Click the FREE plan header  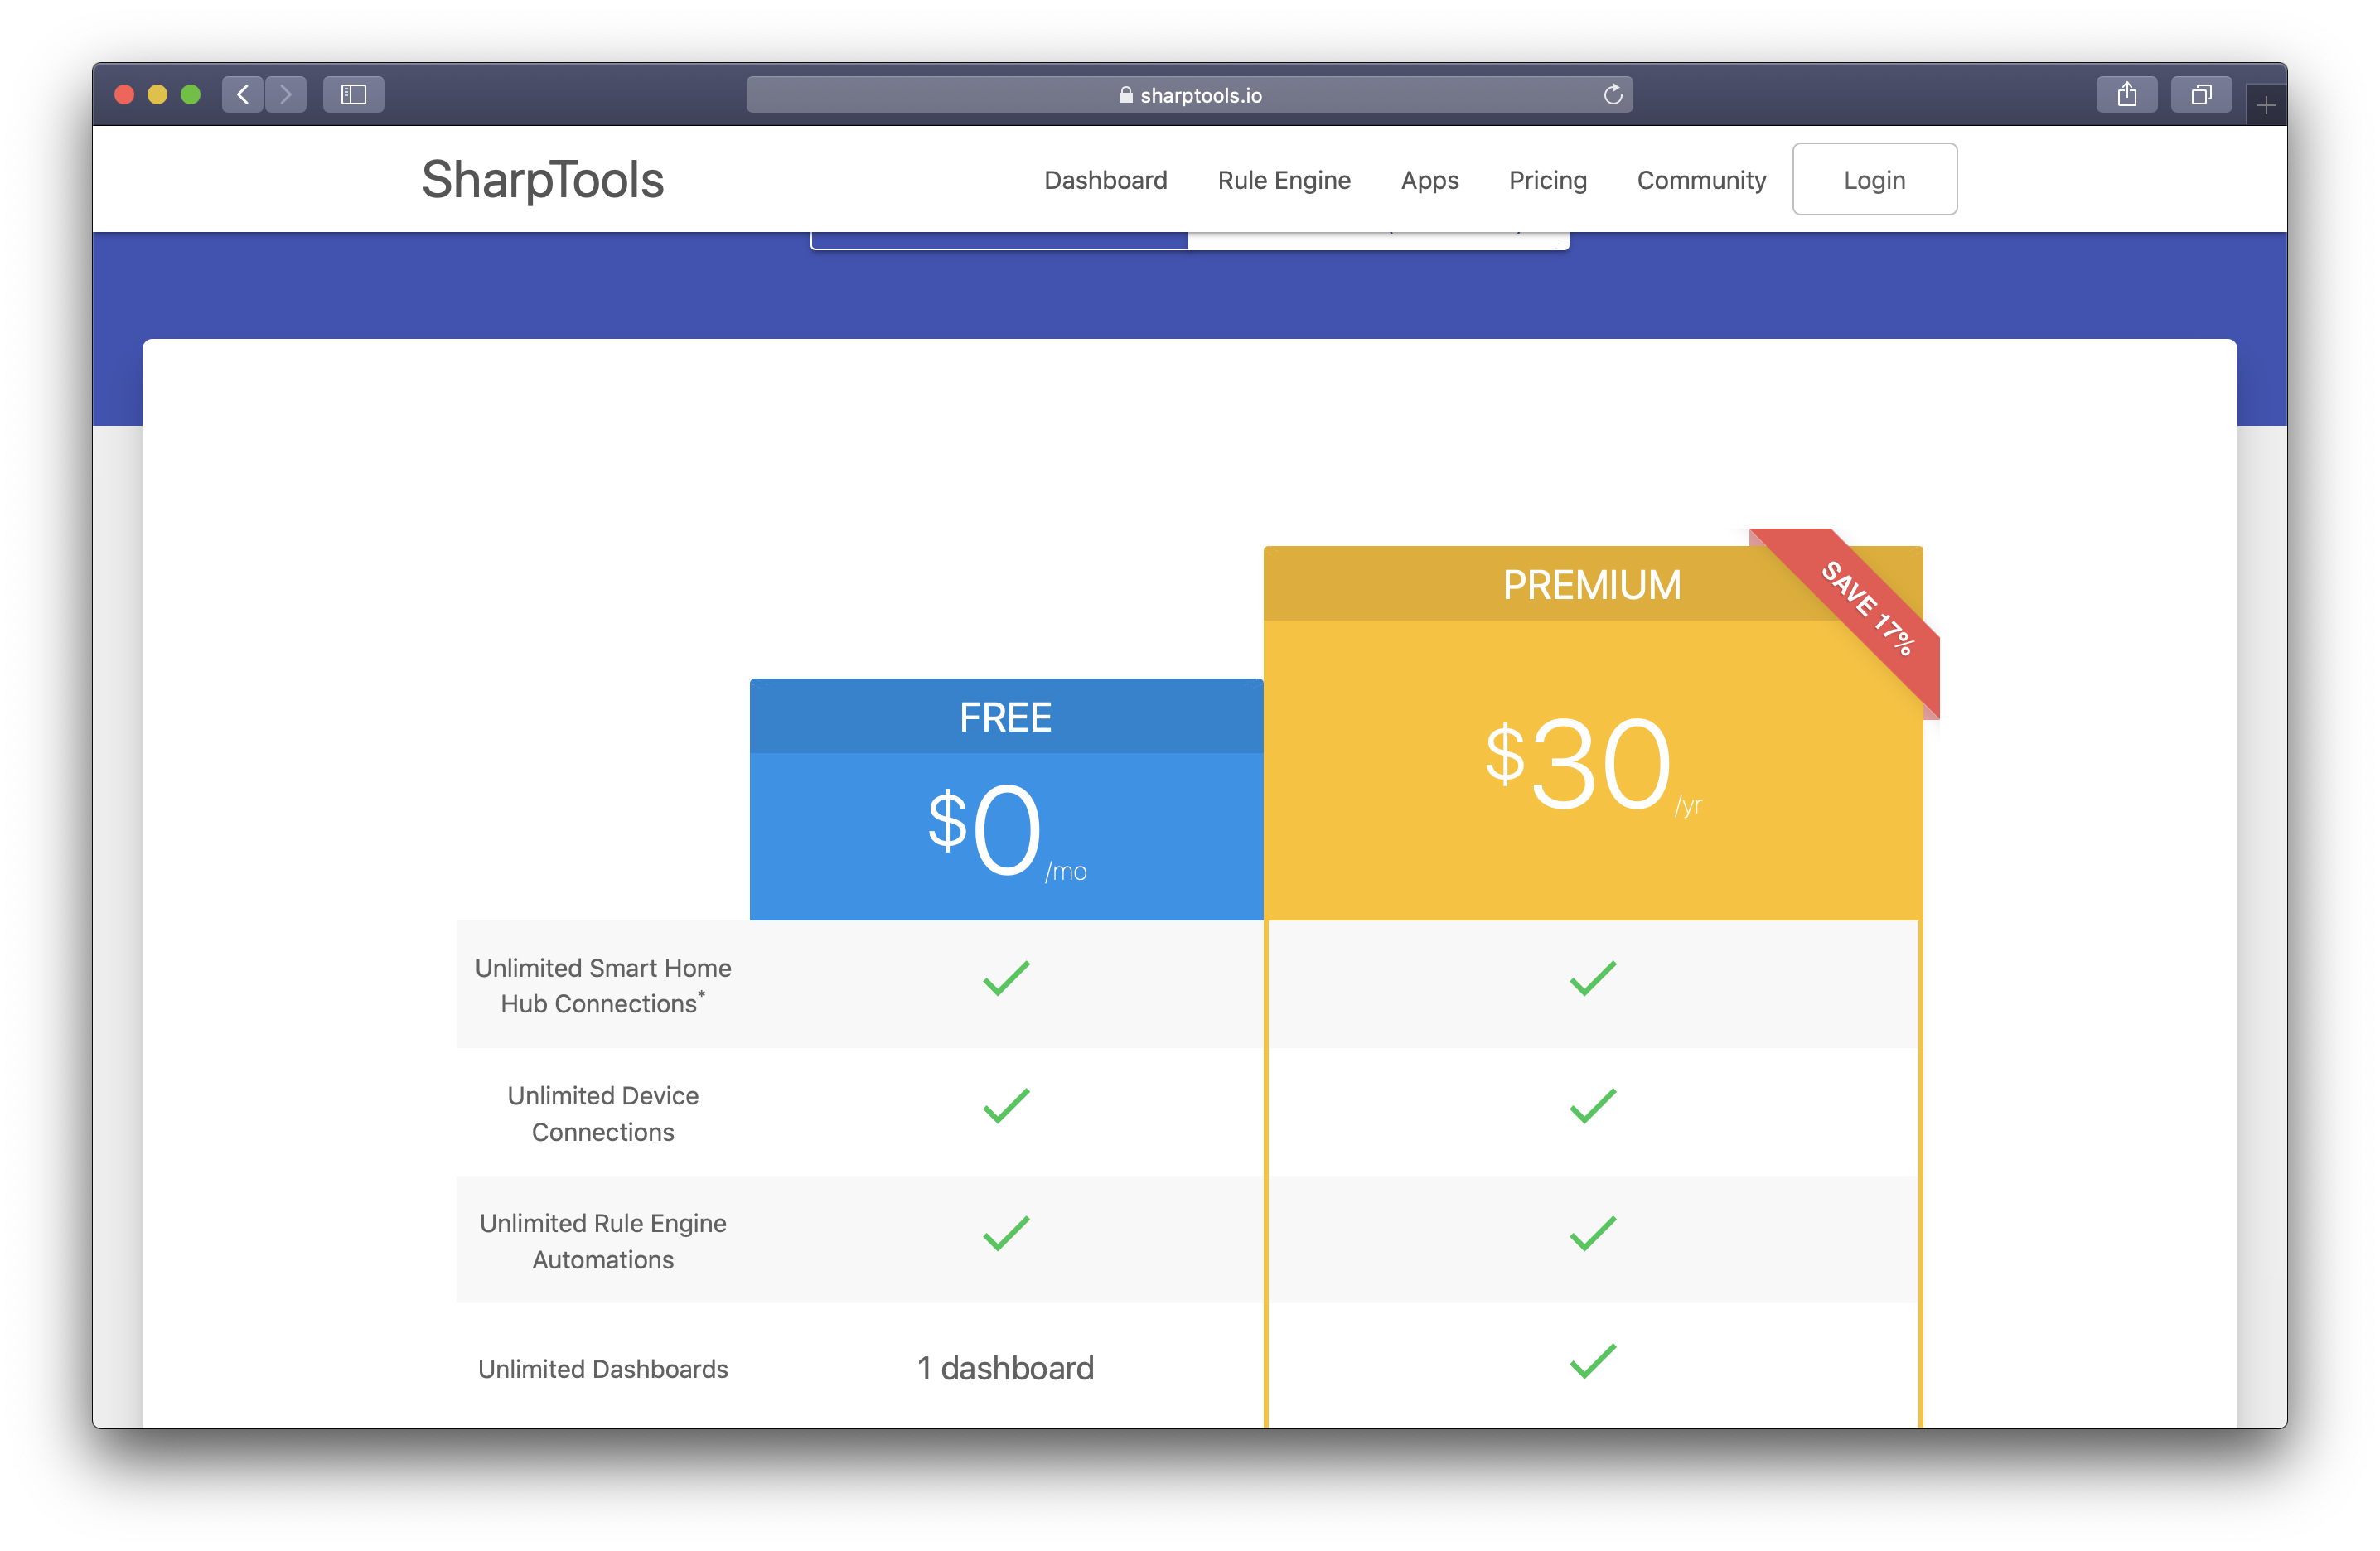[x=1005, y=717]
